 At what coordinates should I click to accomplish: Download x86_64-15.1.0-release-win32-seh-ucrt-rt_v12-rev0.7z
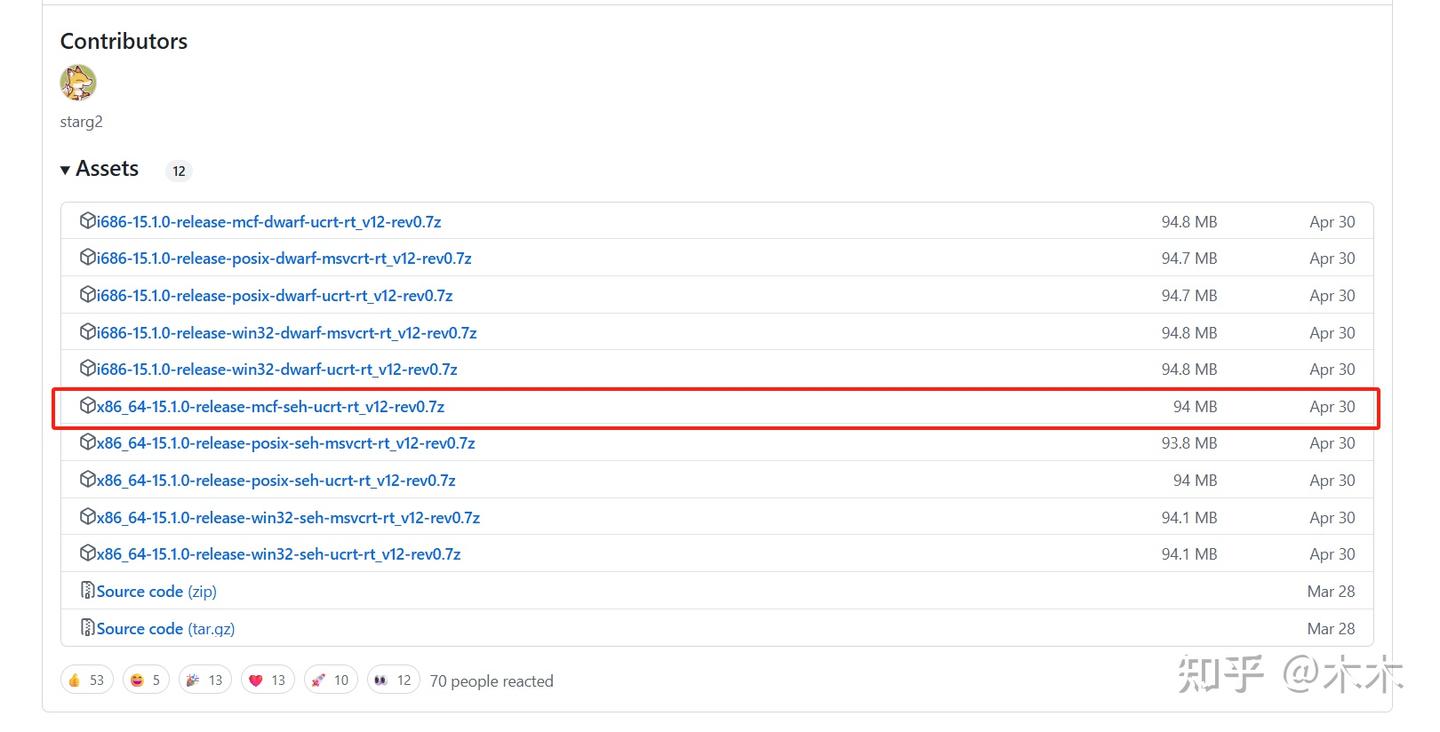point(279,554)
